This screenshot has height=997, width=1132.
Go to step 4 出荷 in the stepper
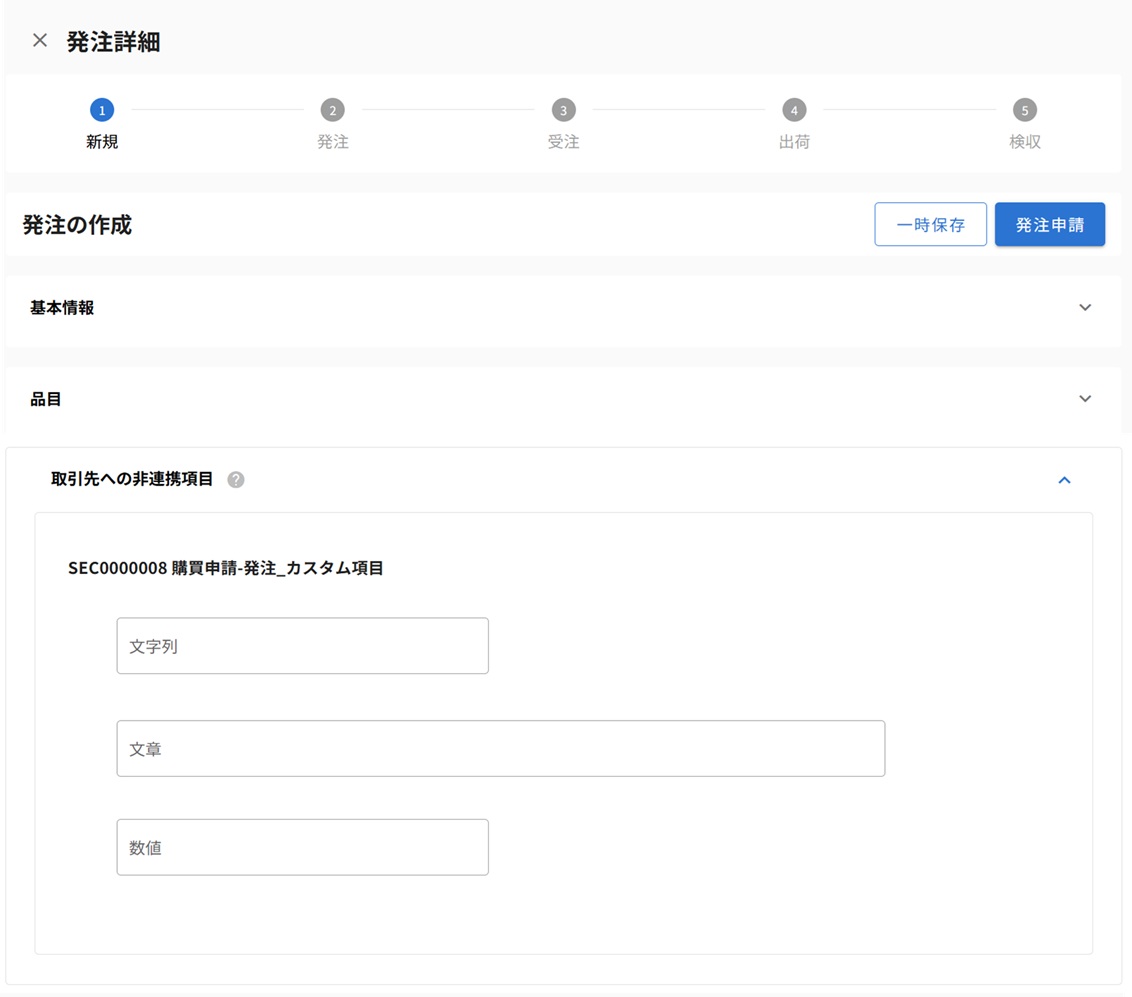794,110
